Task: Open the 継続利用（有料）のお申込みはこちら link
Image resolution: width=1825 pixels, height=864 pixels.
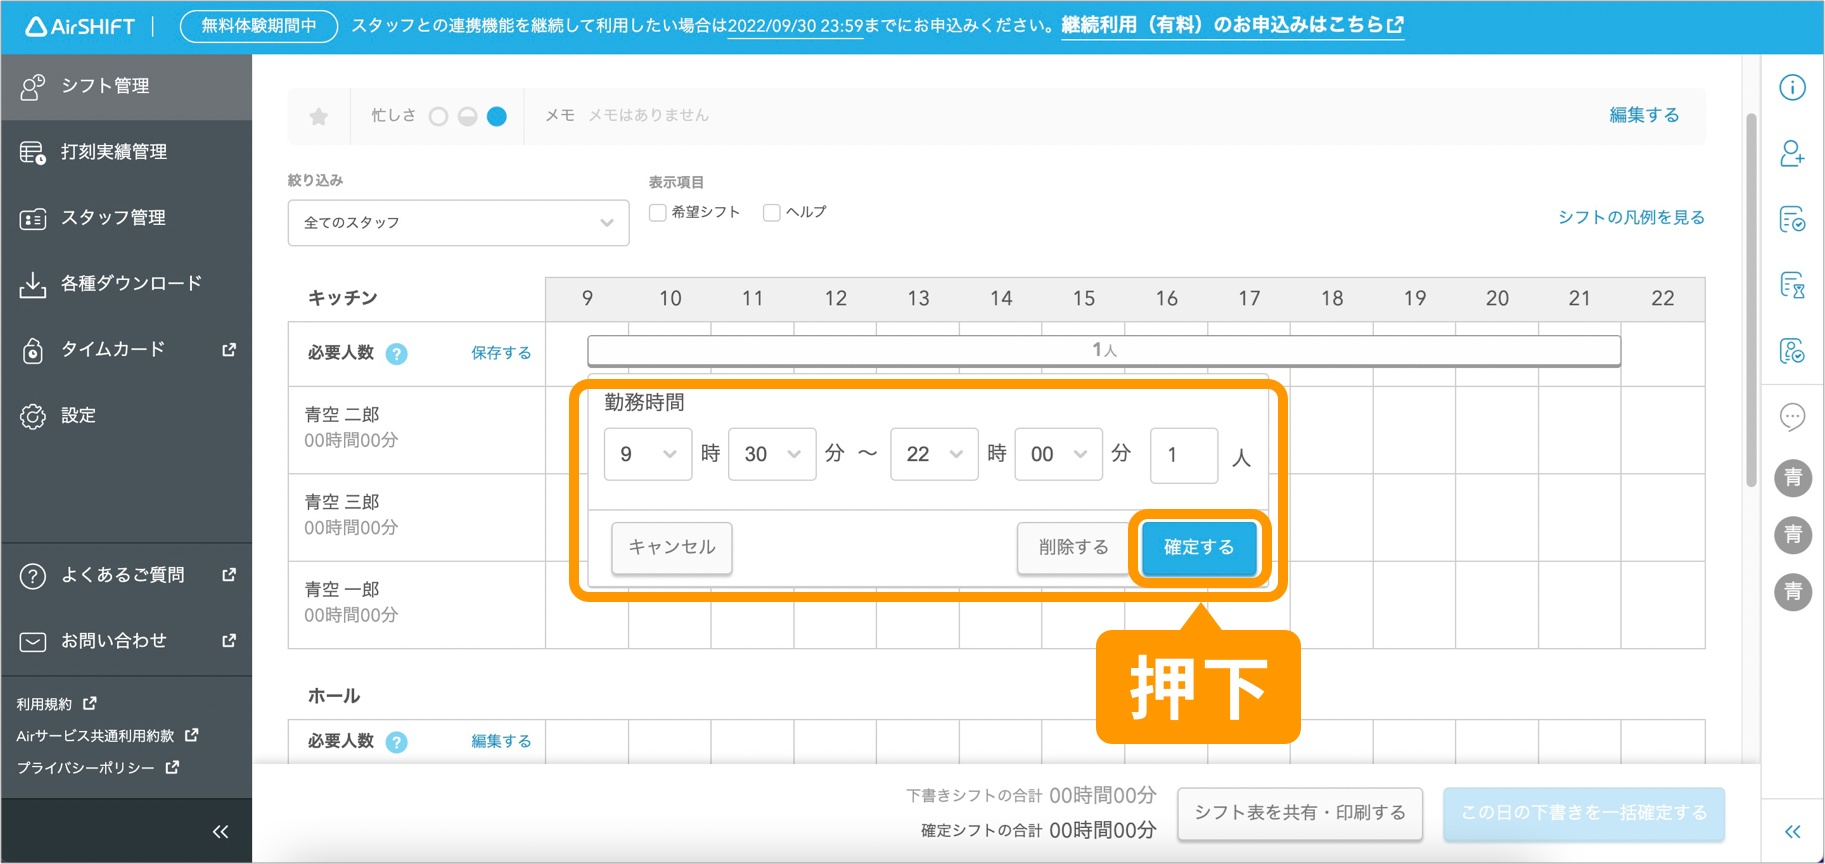Action: point(1232,25)
